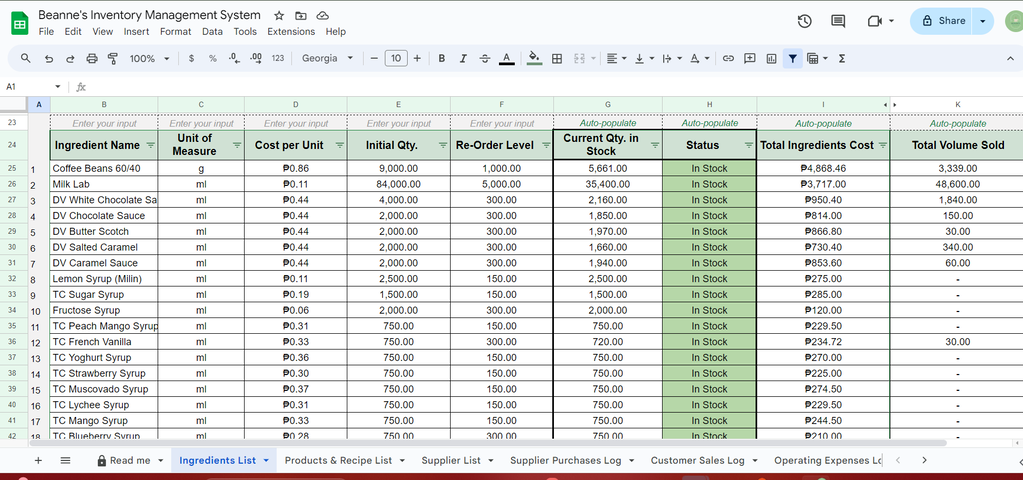Open the text color picker
This screenshot has width=1023, height=480.
coord(506,59)
